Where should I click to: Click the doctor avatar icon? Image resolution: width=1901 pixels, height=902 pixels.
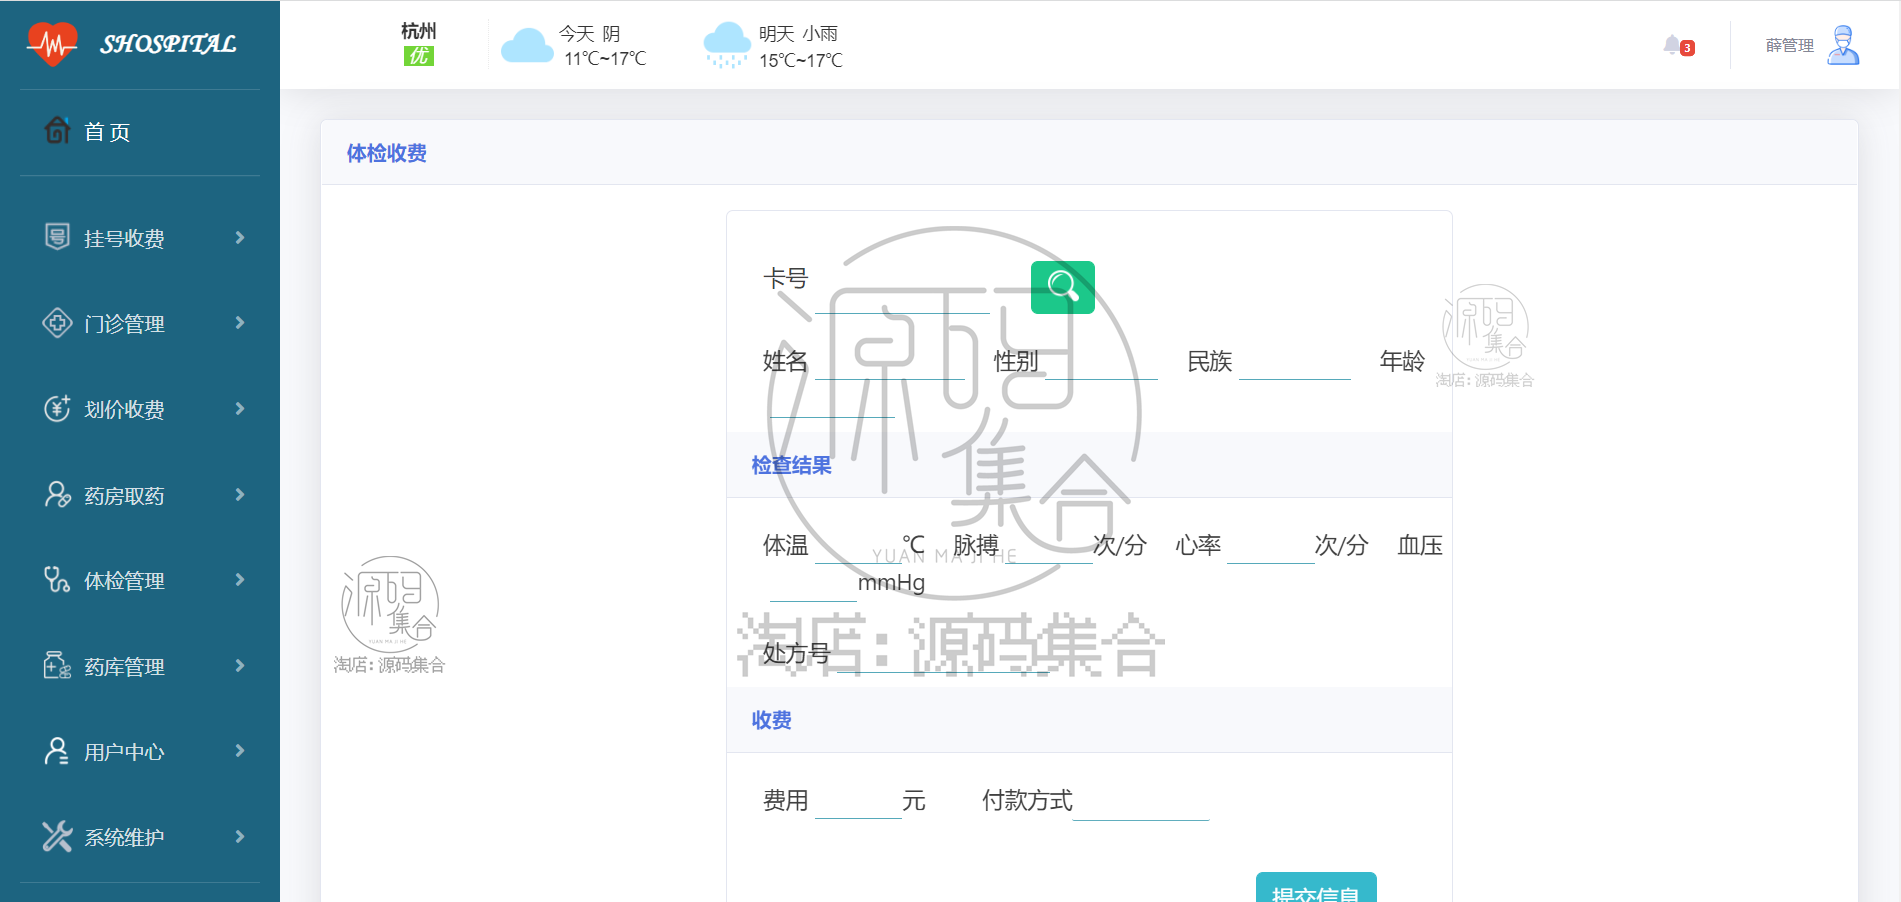point(1843,45)
